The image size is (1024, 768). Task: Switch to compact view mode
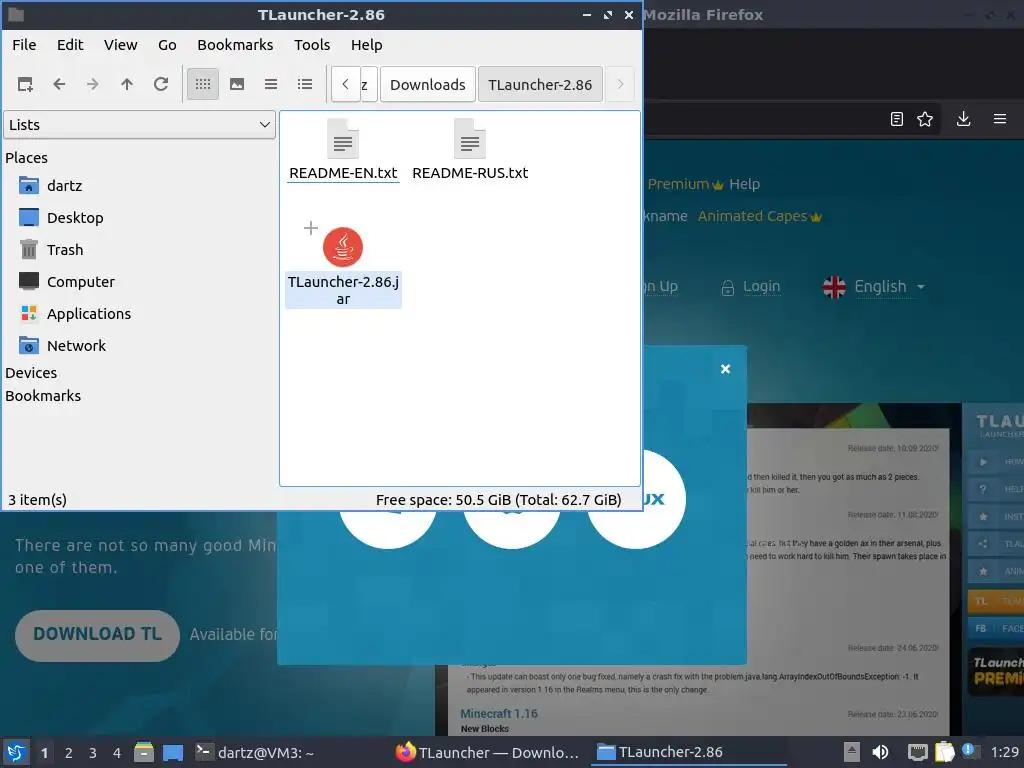point(271,84)
